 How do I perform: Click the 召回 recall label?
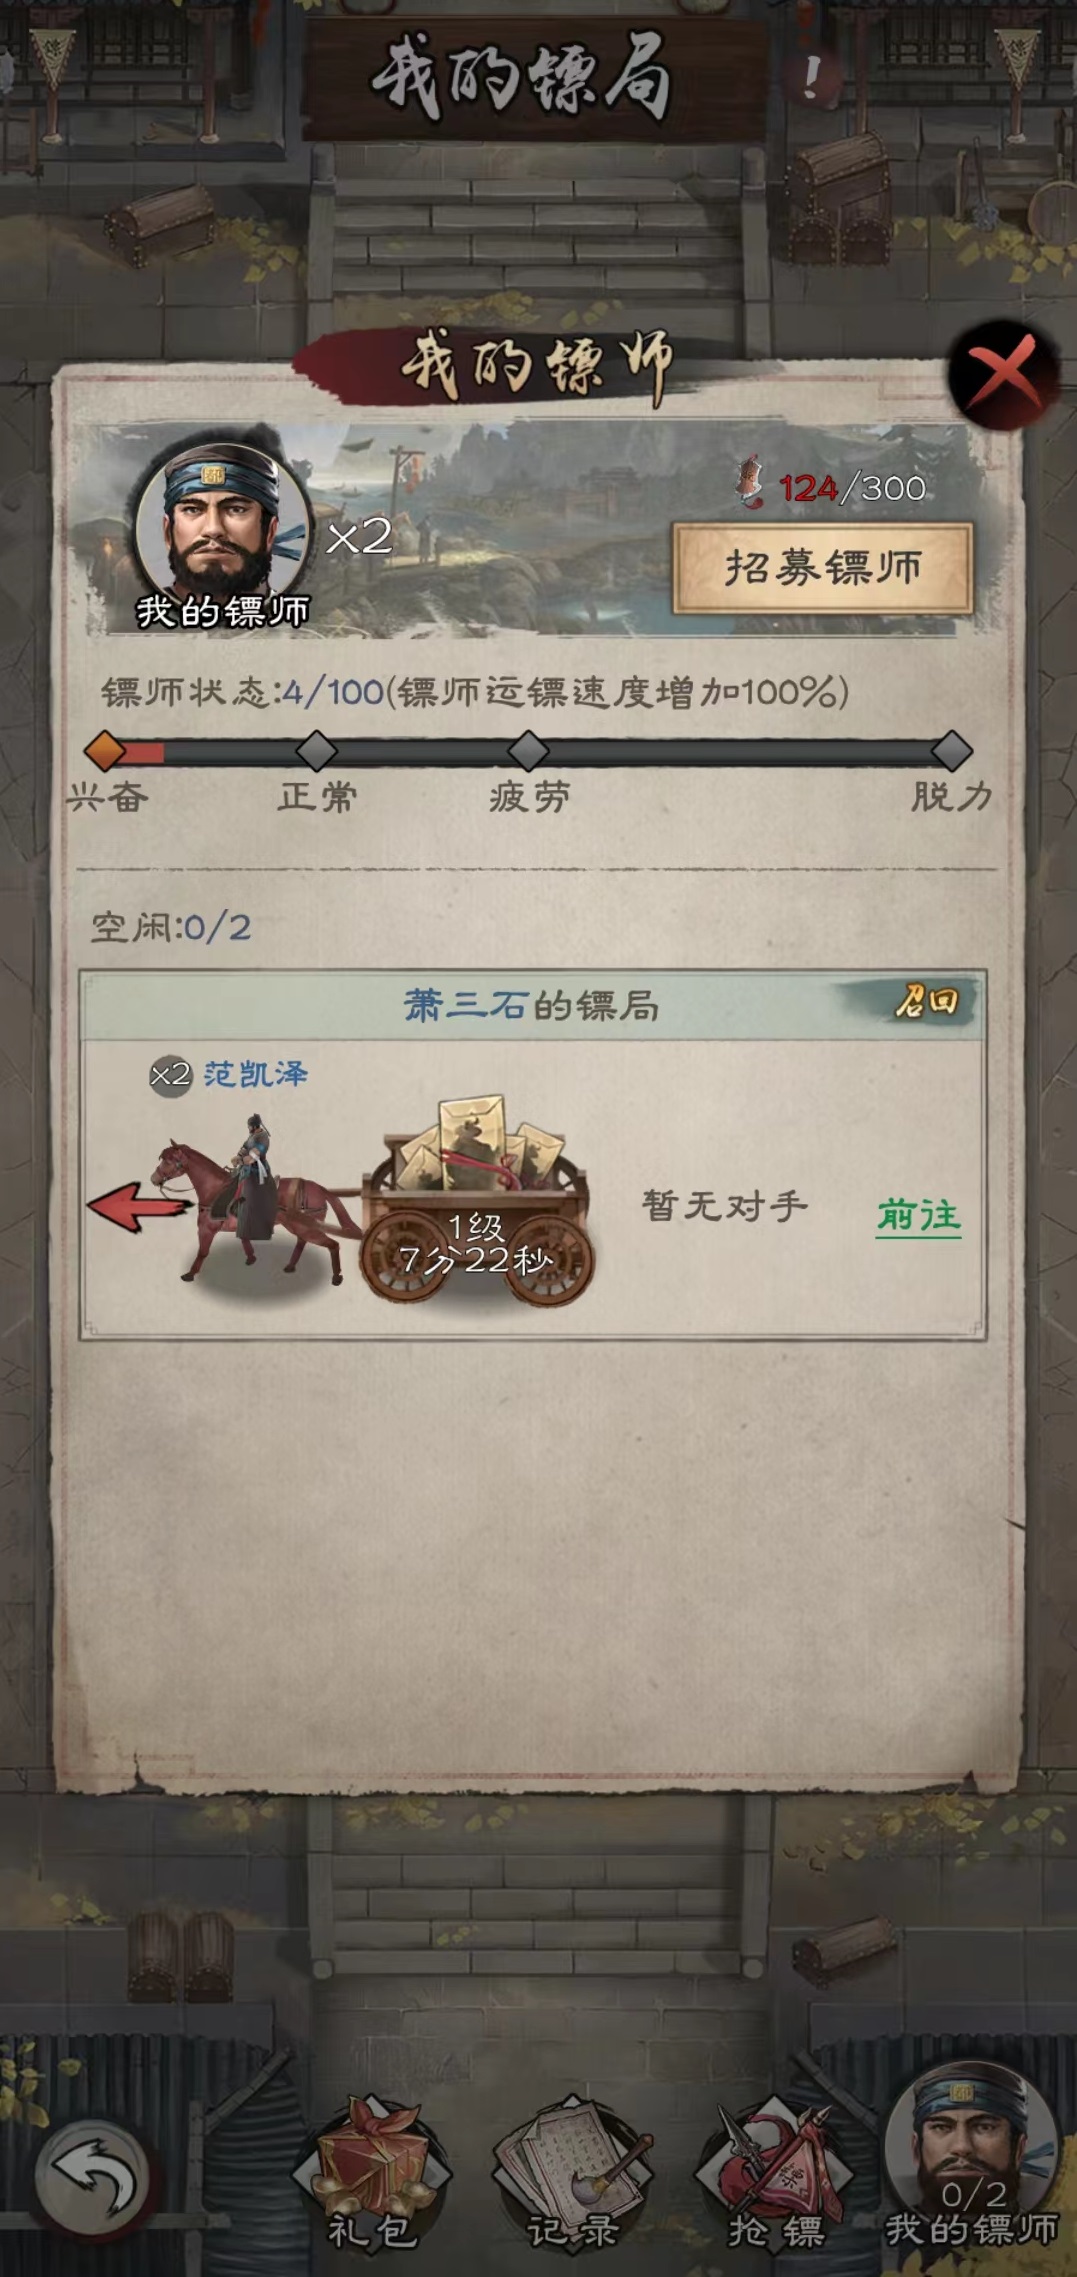926,1002
